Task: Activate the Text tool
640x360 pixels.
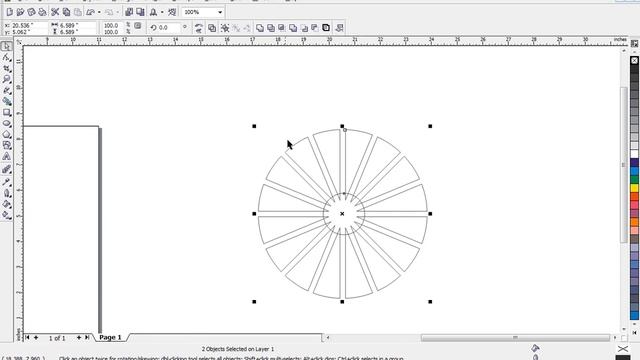Action: click(6, 156)
